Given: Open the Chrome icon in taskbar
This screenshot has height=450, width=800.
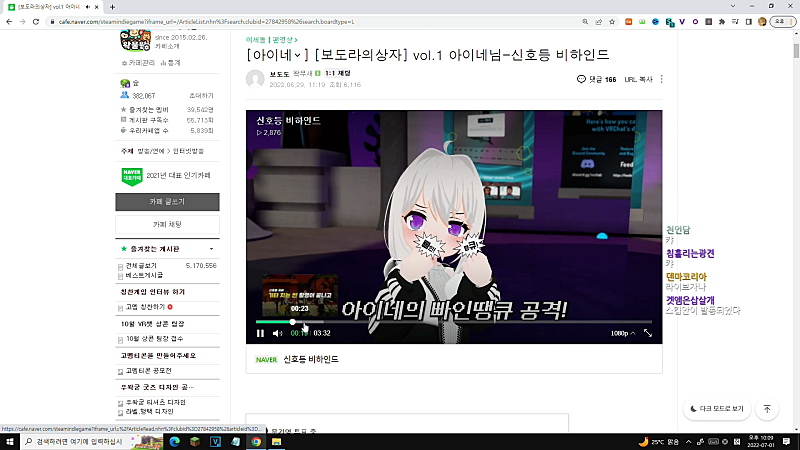Looking at the screenshot, I should click(256, 441).
